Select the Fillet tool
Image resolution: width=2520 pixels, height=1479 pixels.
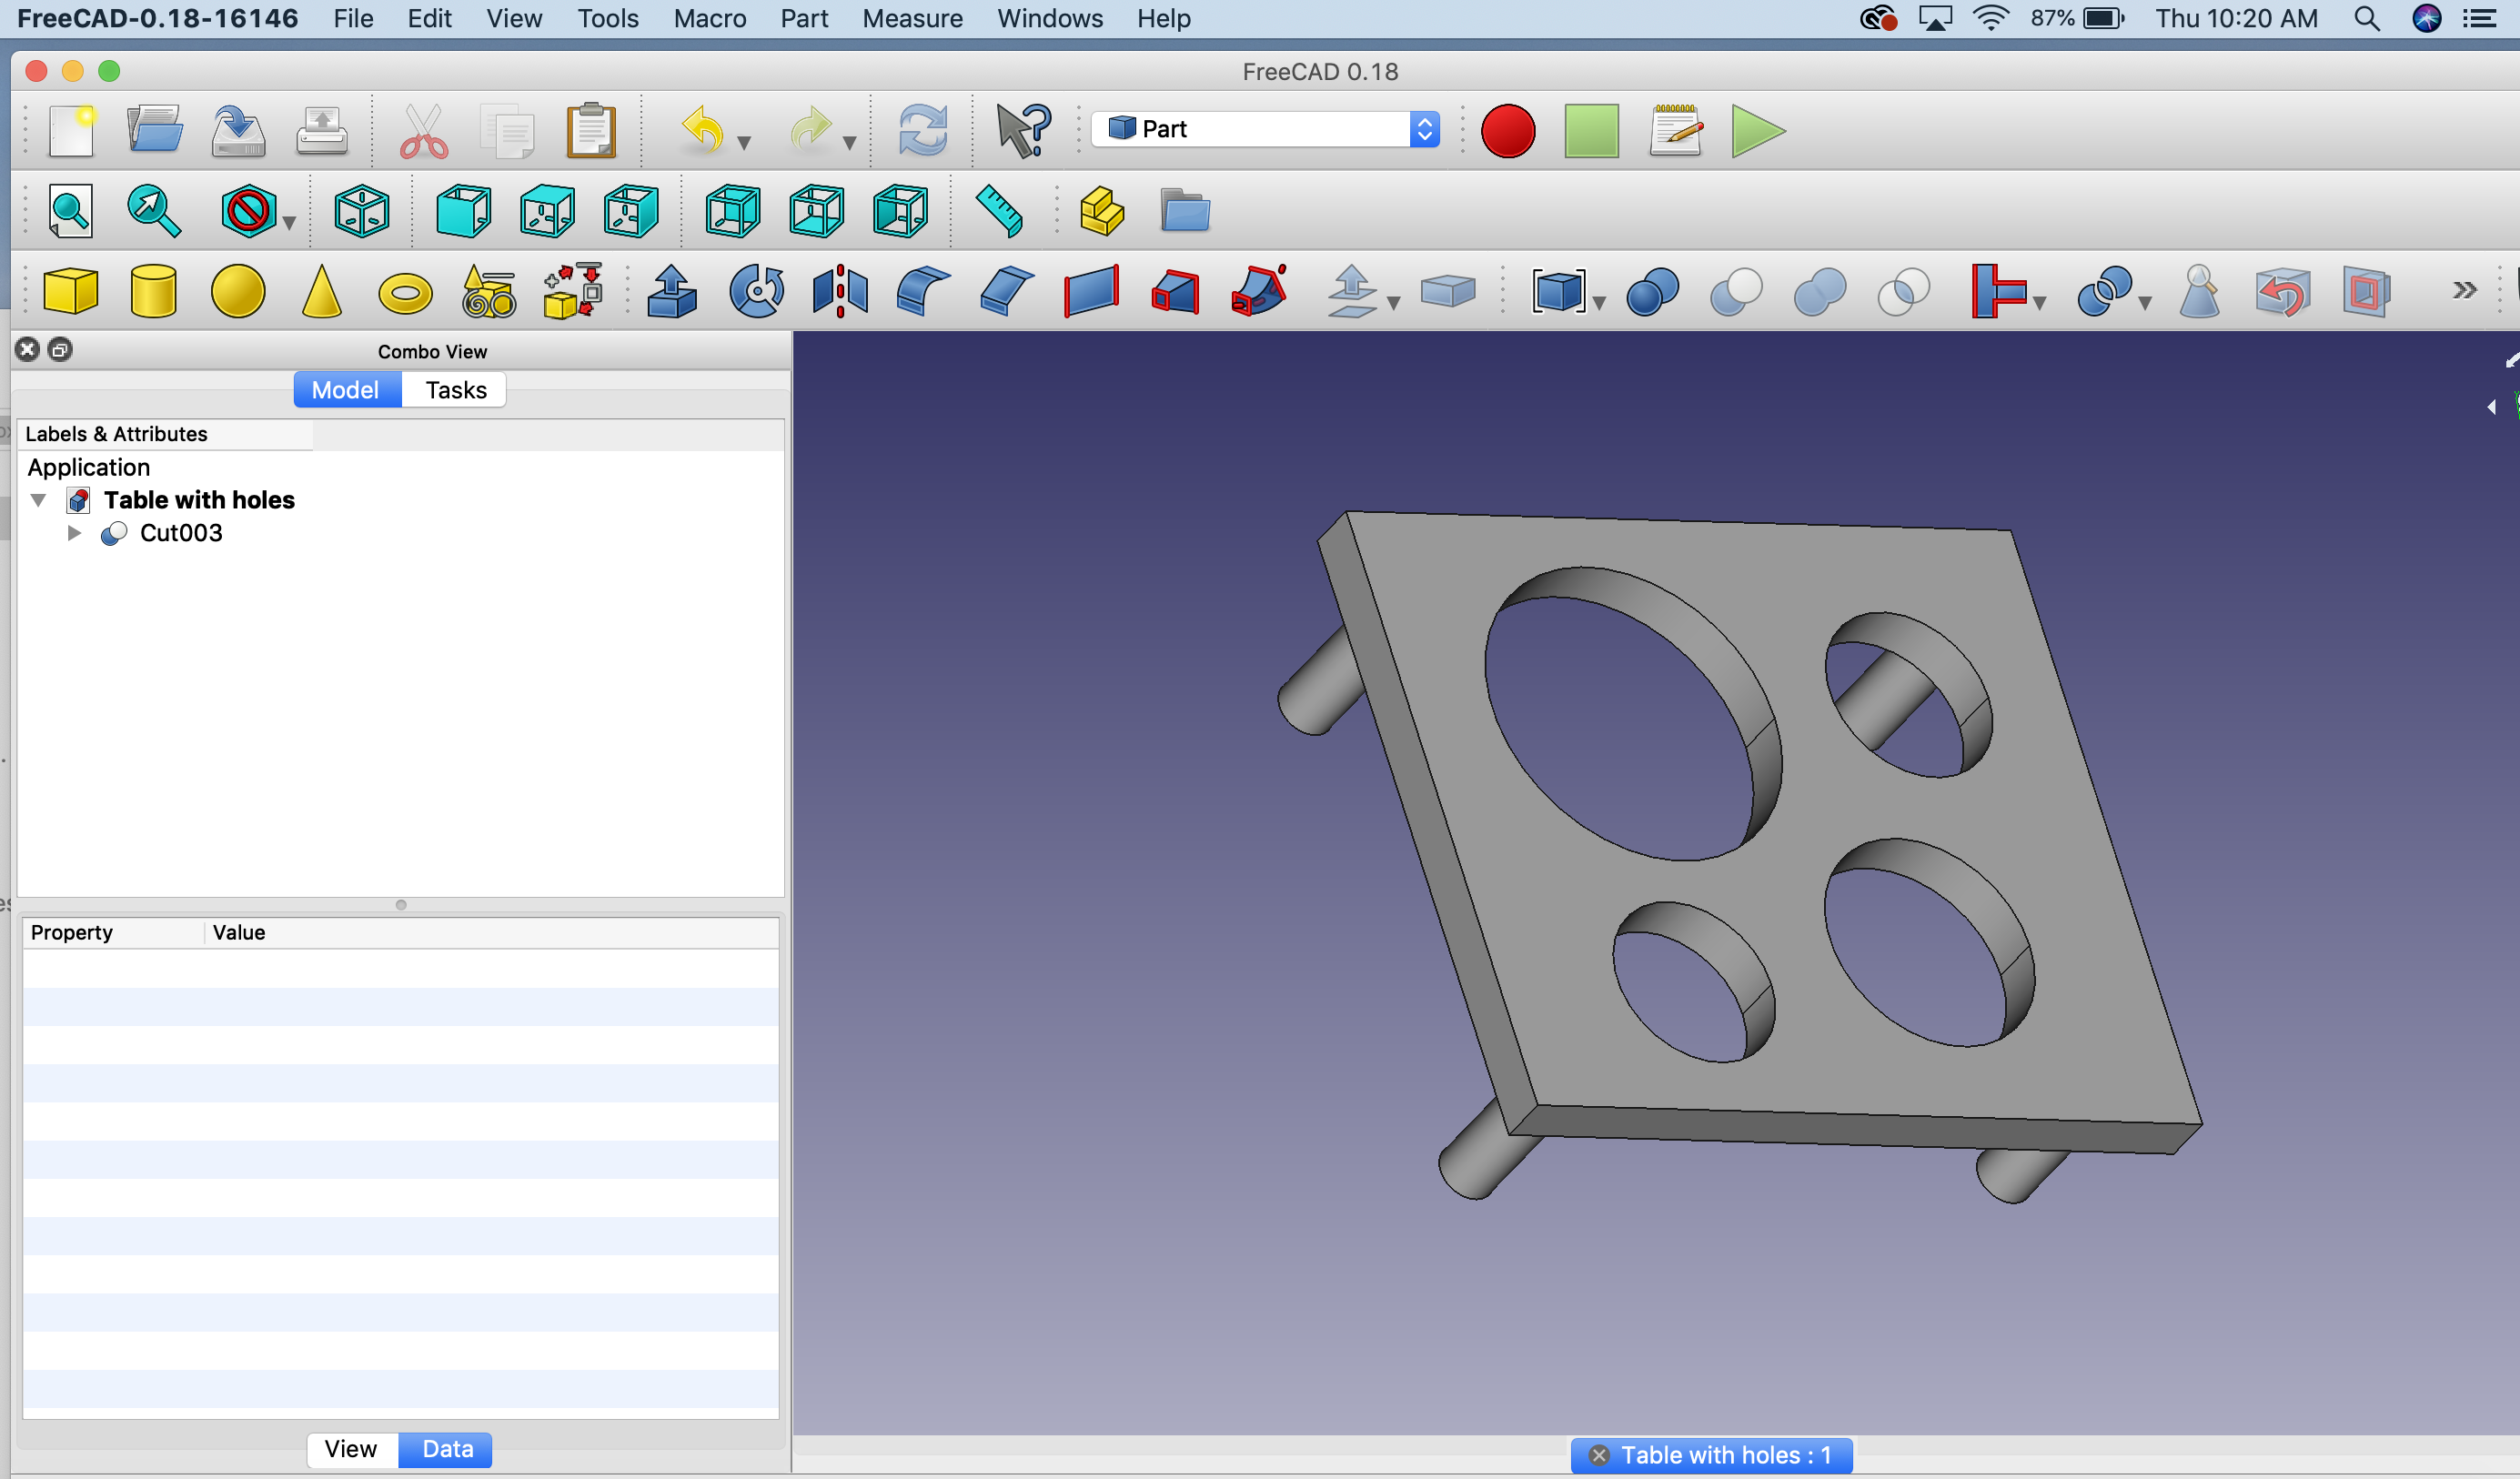tap(923, 292)
